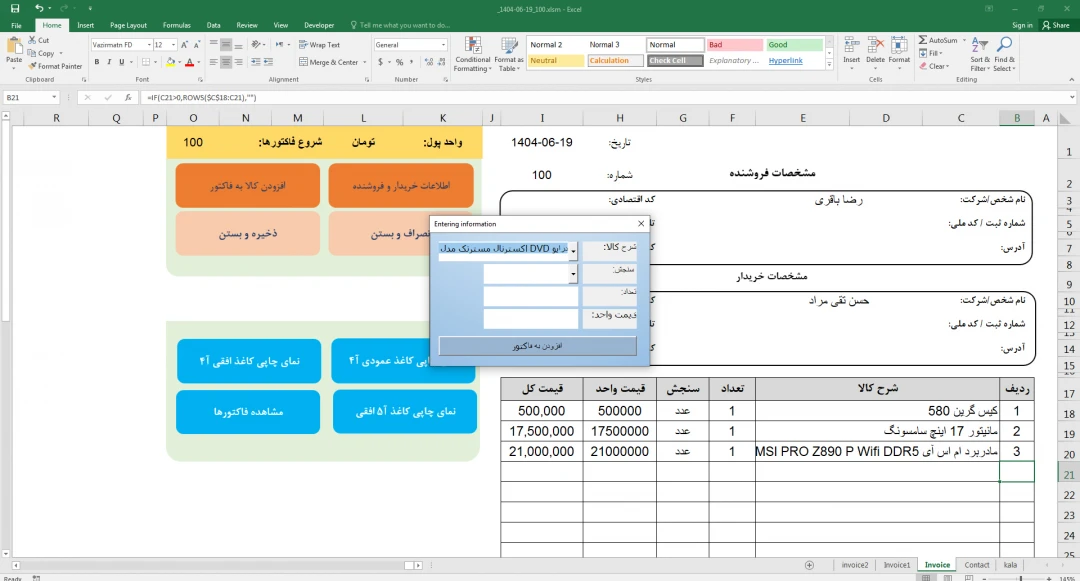Click the AutoSum sigma icon
This screenshot has height=581, width=1080.
(923, 40)
